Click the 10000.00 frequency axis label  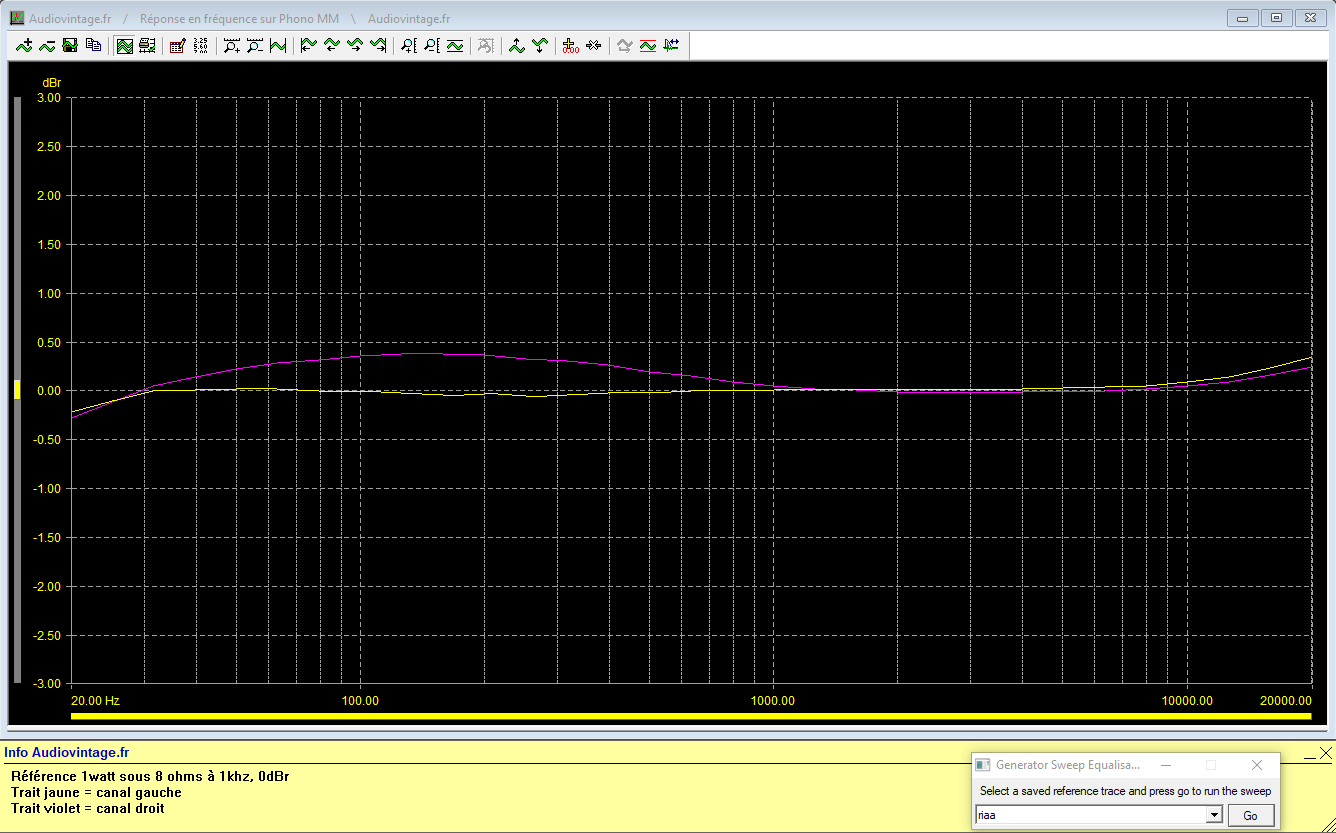[1186, 701]
